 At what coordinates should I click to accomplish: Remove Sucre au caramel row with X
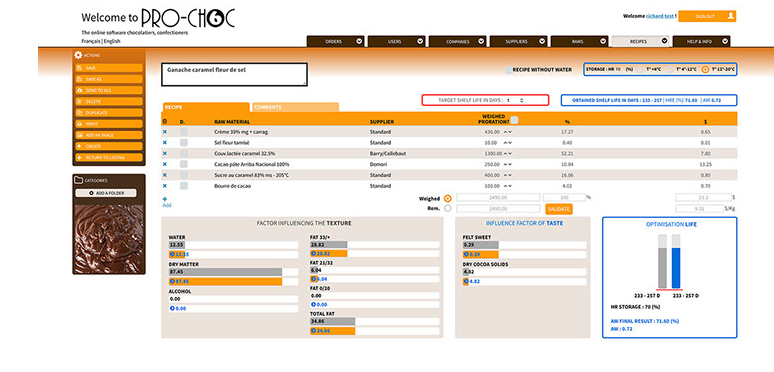165,175
